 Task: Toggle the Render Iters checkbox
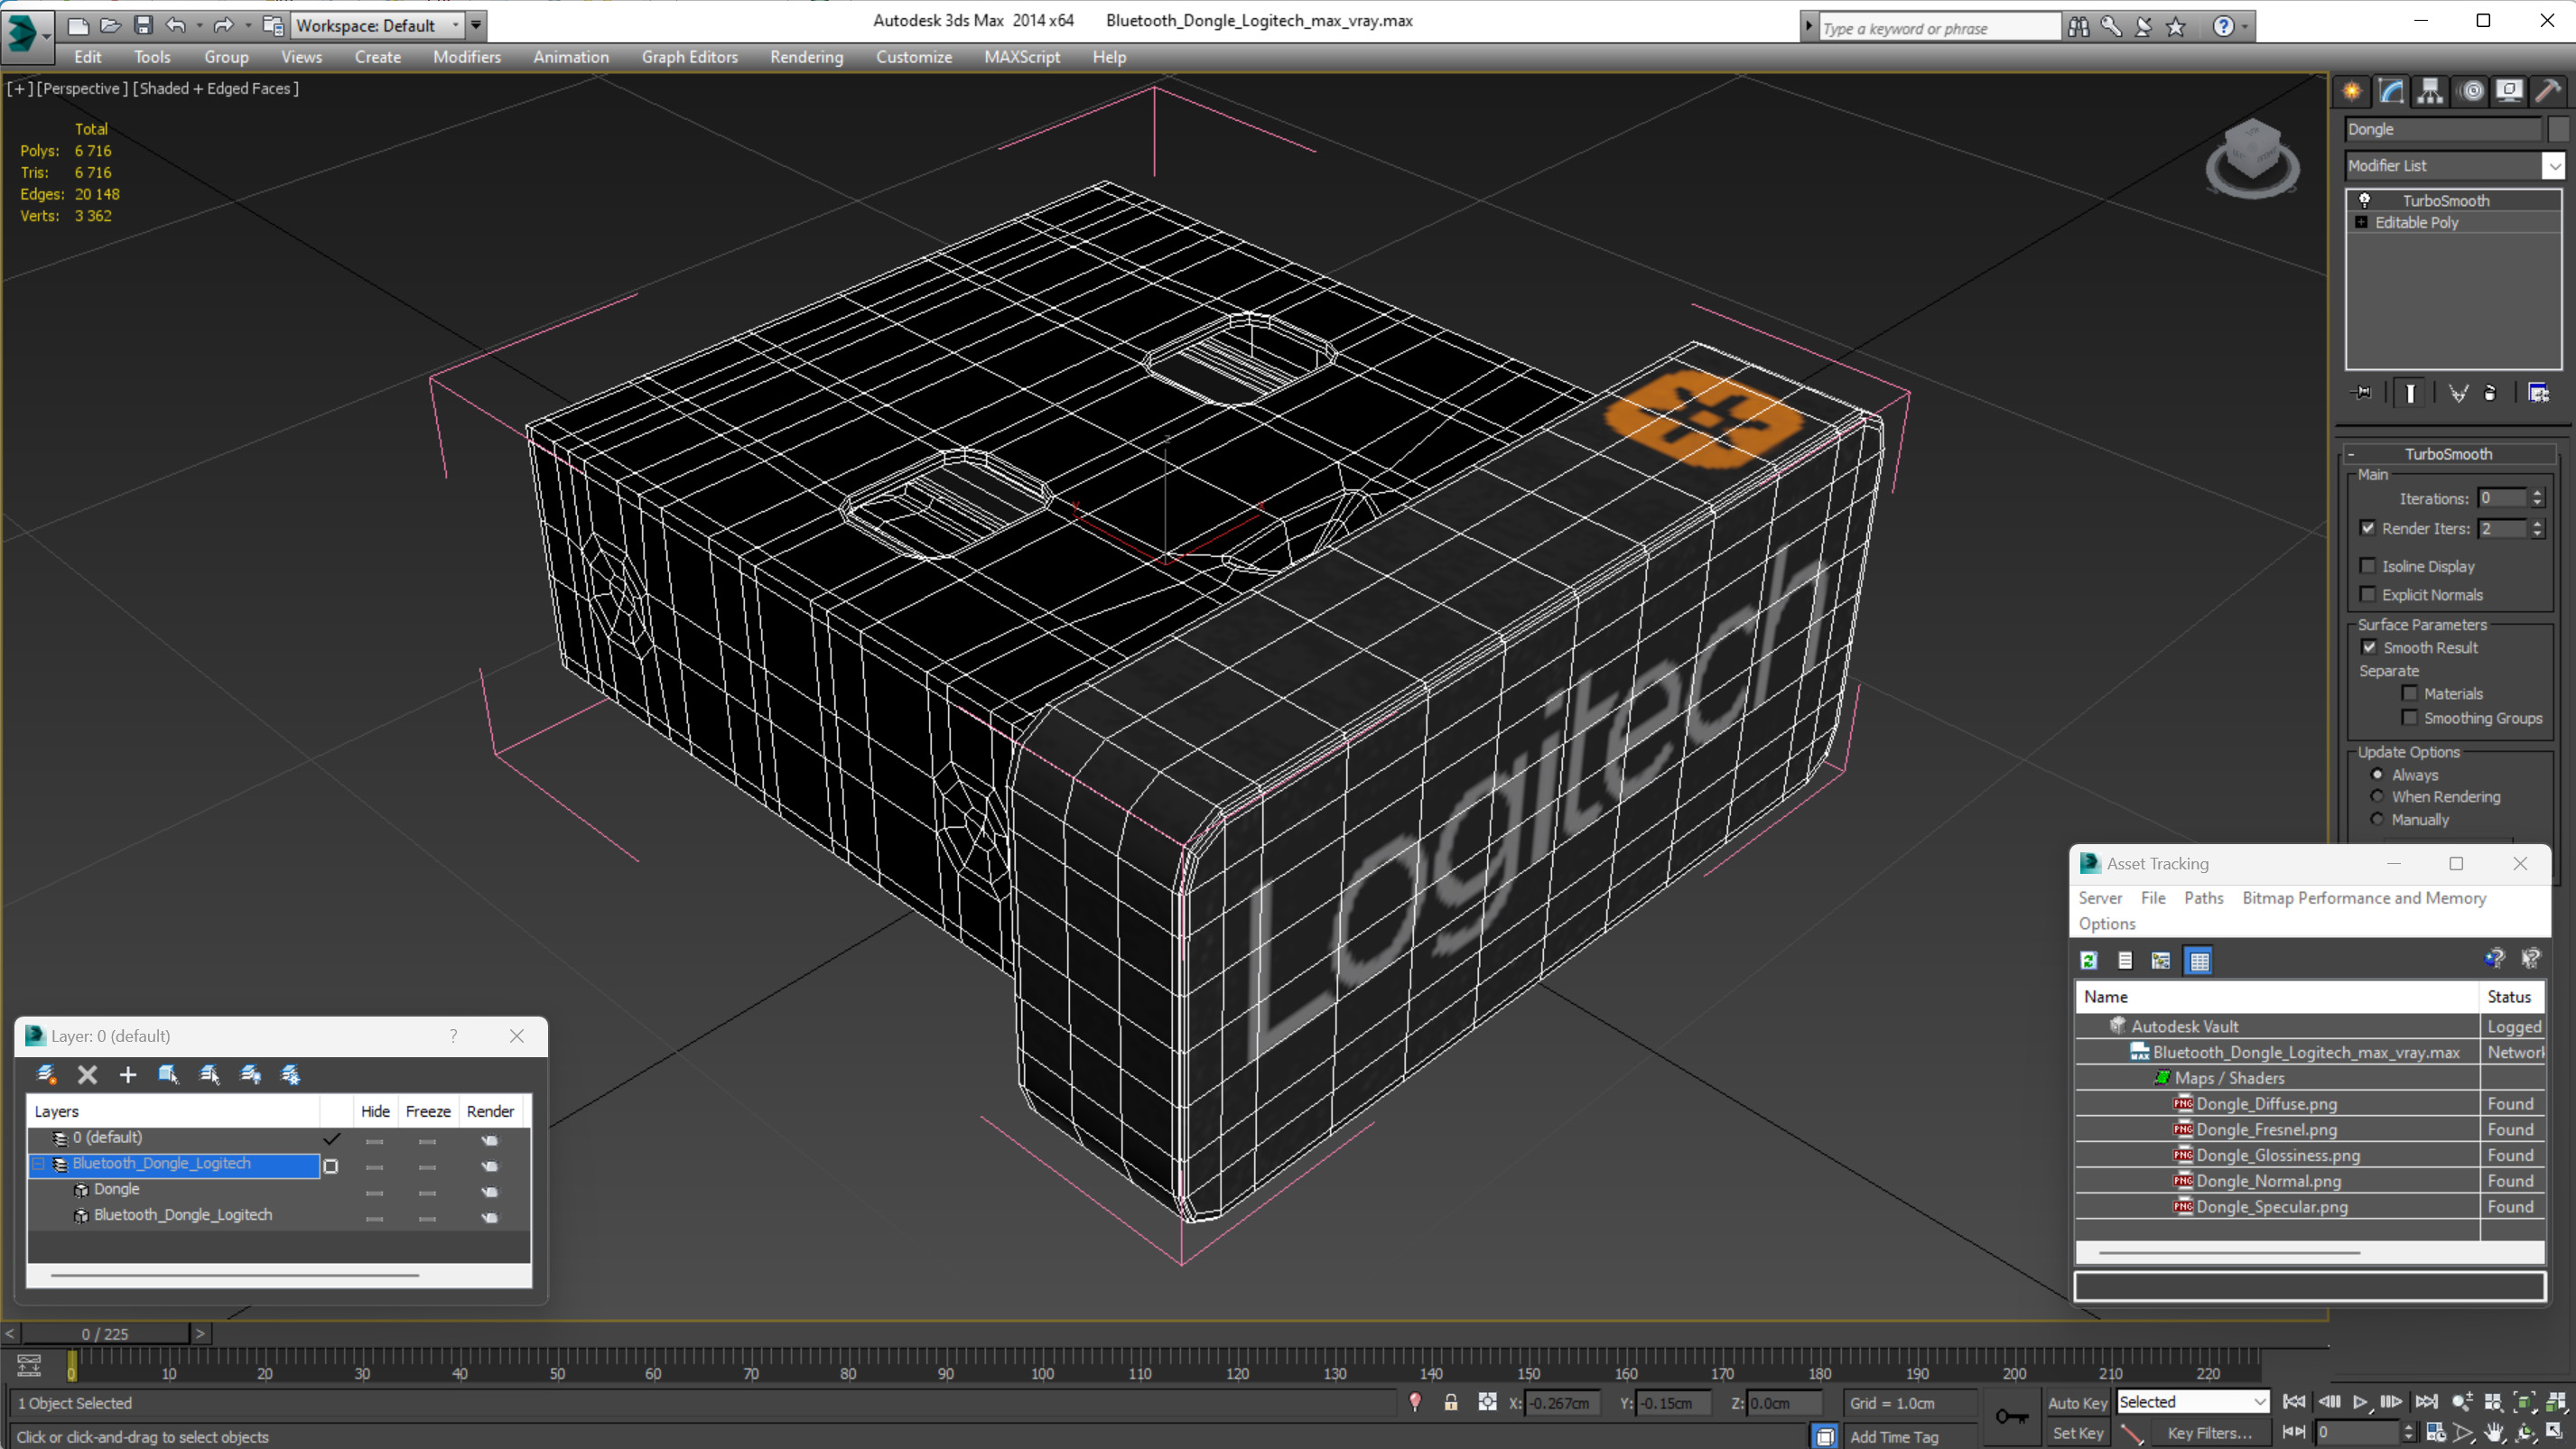click(2367, 528)
